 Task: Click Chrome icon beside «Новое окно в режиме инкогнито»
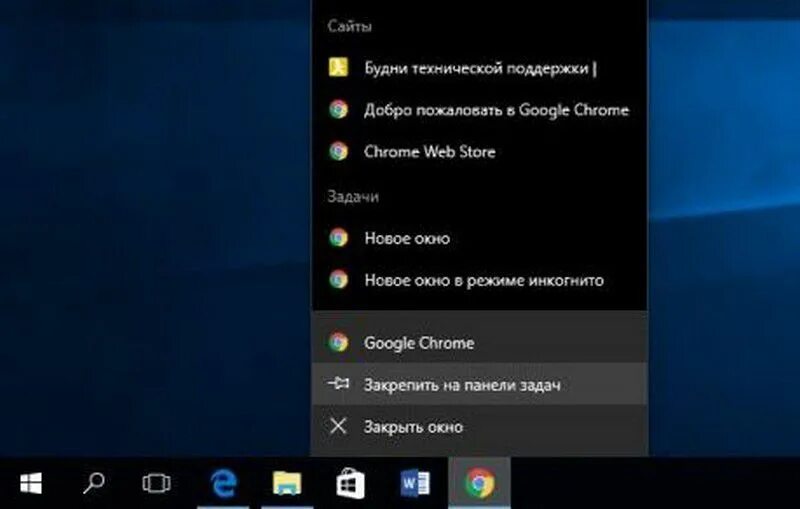338,279
